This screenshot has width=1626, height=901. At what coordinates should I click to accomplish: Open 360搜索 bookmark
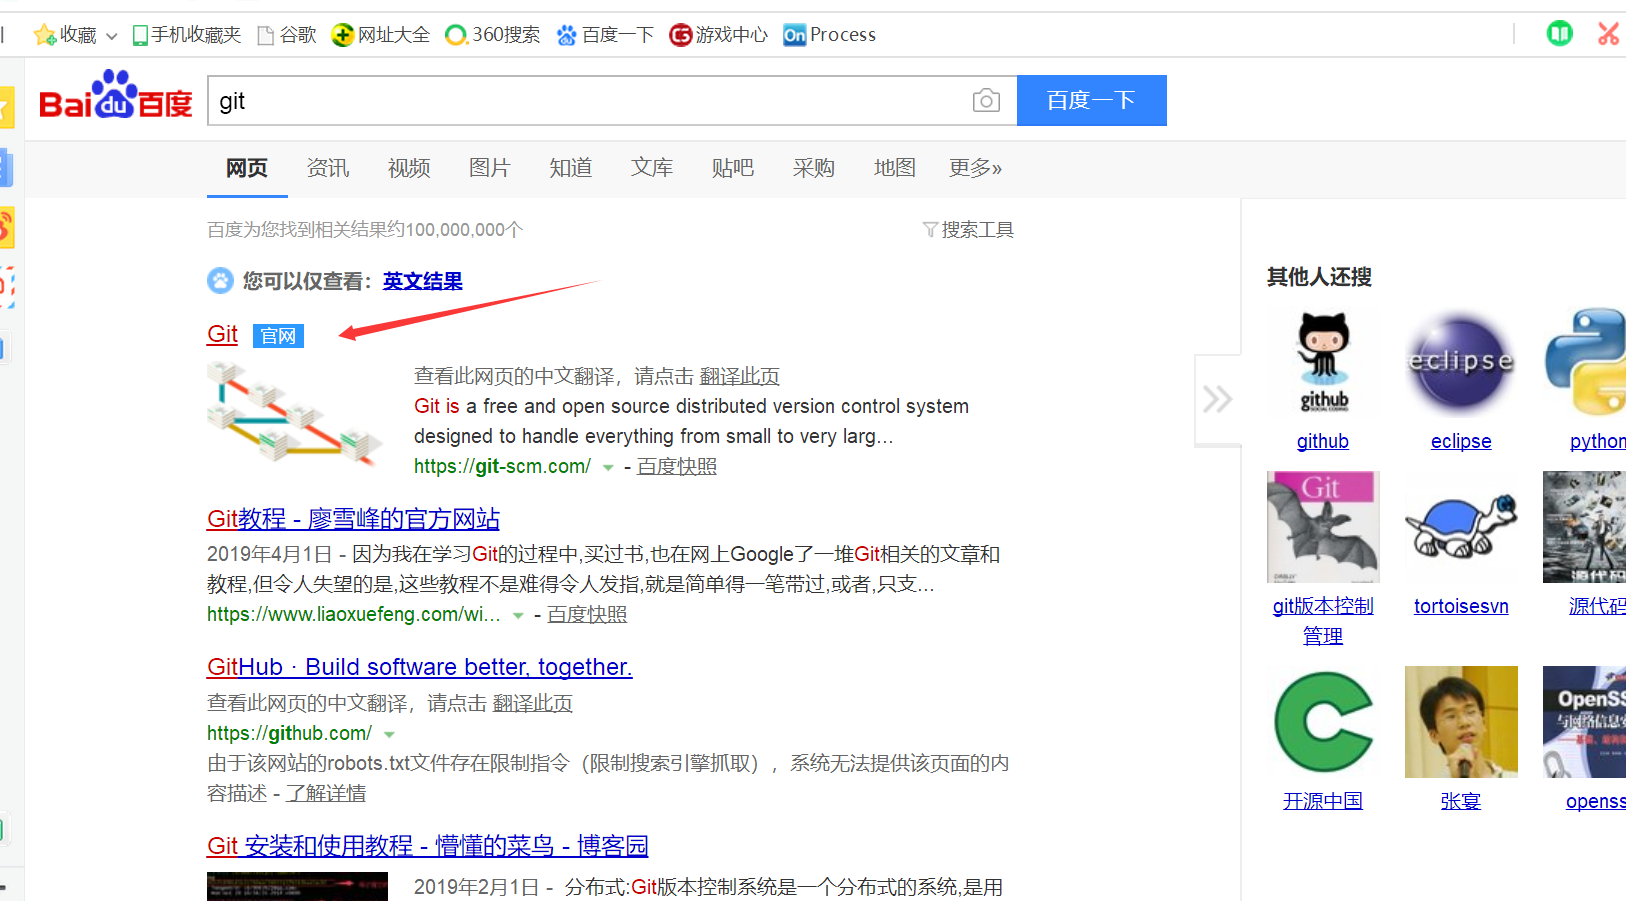(493, 35)
